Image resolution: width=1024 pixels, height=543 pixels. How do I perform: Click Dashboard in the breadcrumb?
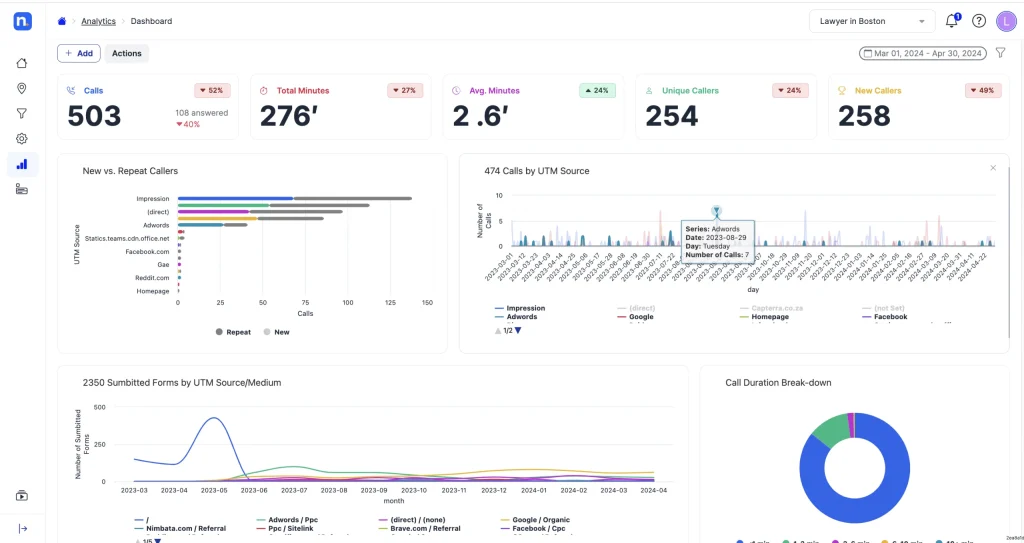pyautogui.click(x=152, y=21)
